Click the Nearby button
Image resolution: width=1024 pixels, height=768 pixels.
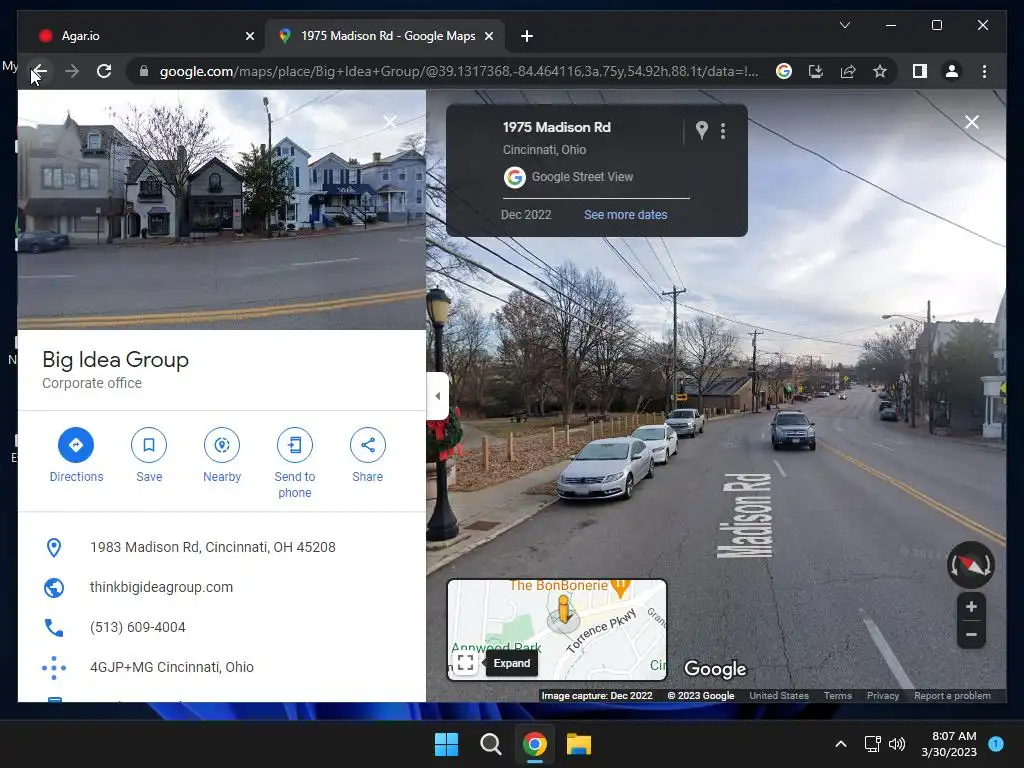pyautogui.click(x=222, y=455)
